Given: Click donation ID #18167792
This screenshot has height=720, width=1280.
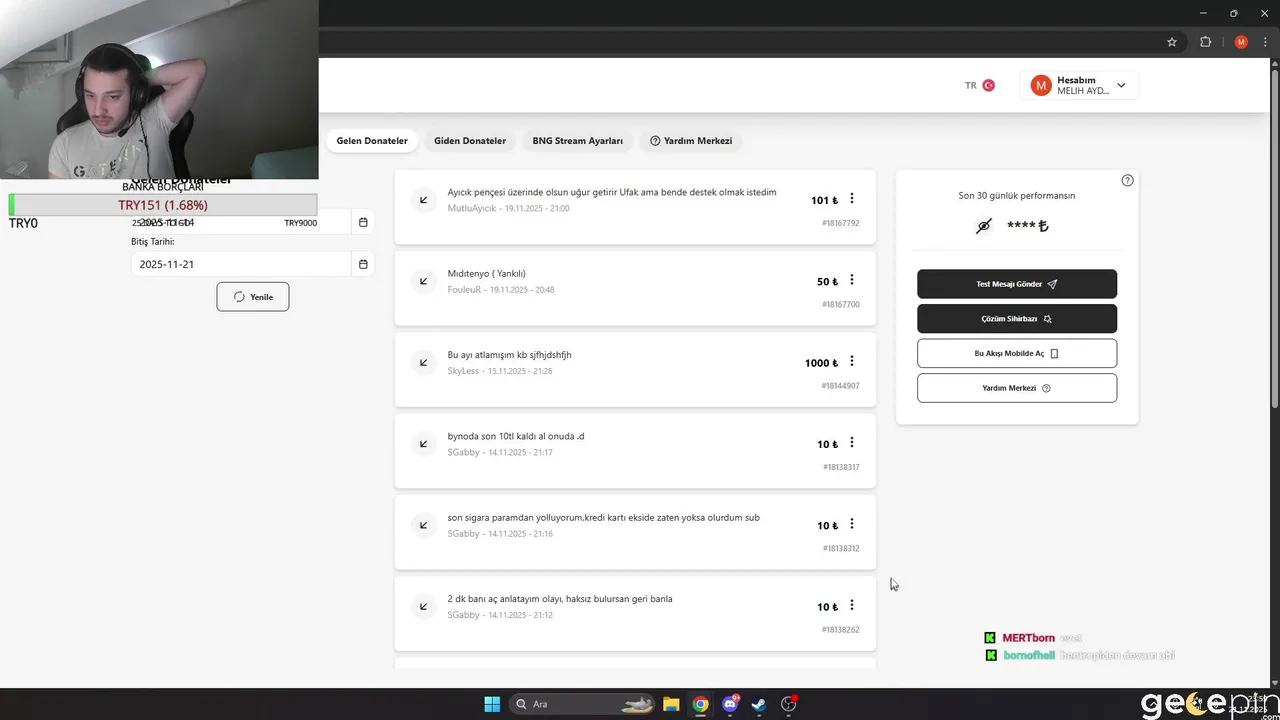Looking at the screenshot, I should 841,223.
